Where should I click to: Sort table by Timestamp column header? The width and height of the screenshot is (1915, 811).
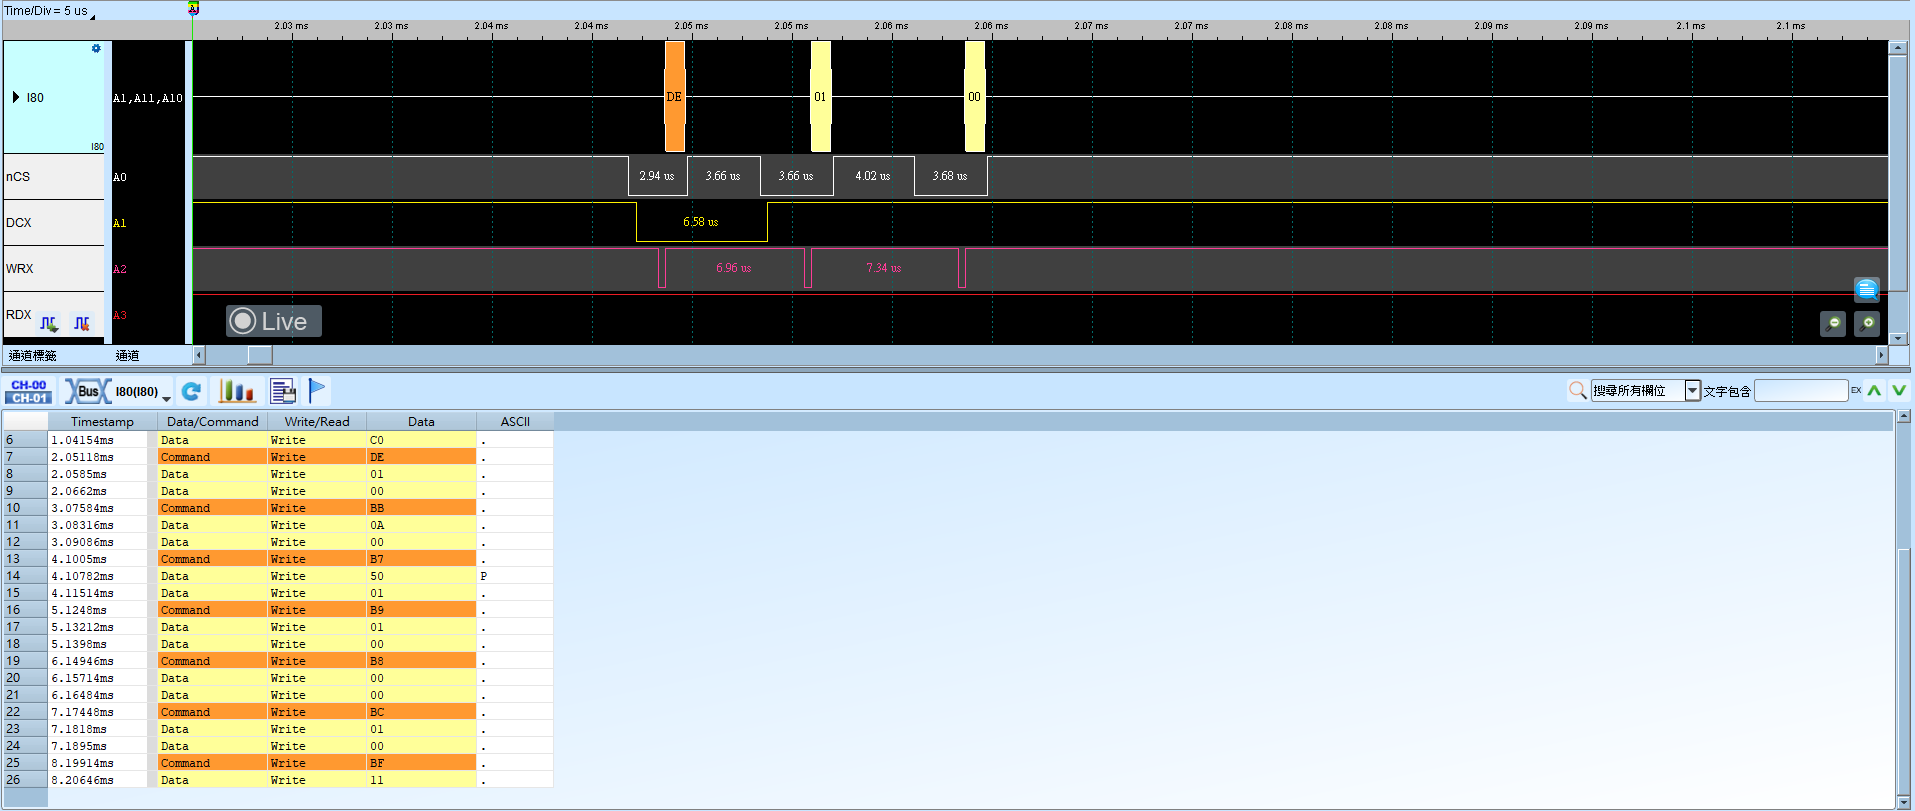coord(102,422)
